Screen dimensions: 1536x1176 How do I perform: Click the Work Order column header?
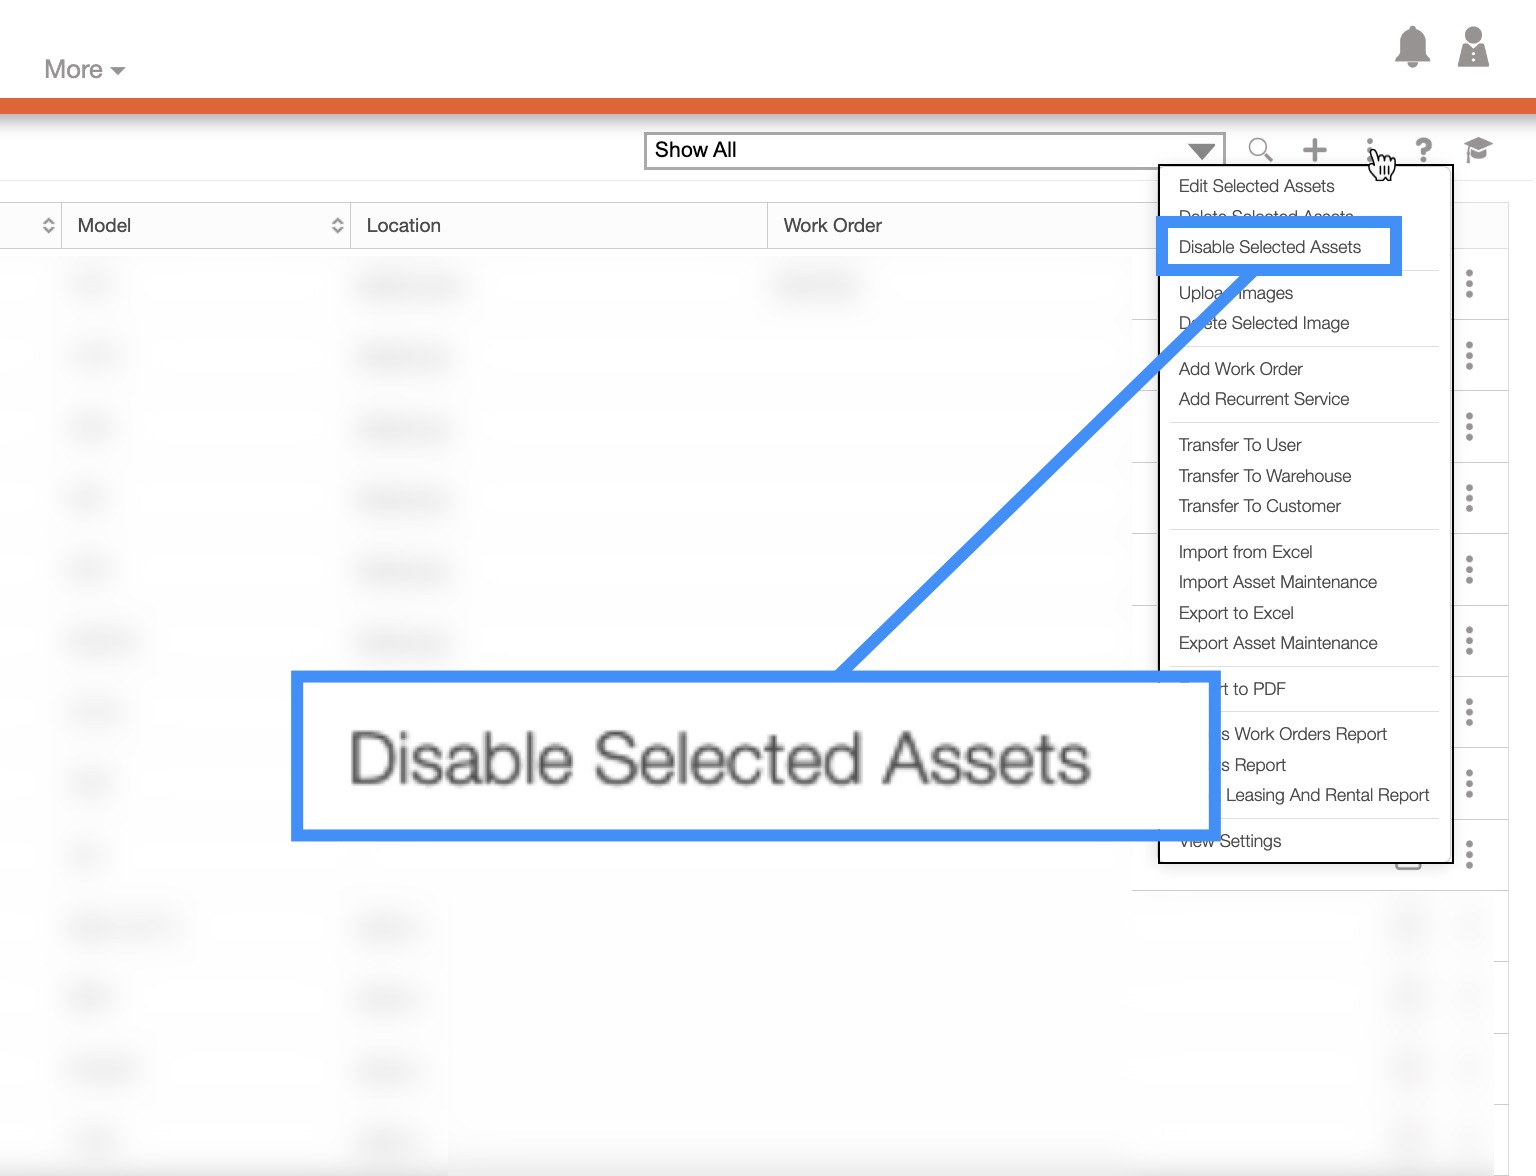(x=832, y=226)
